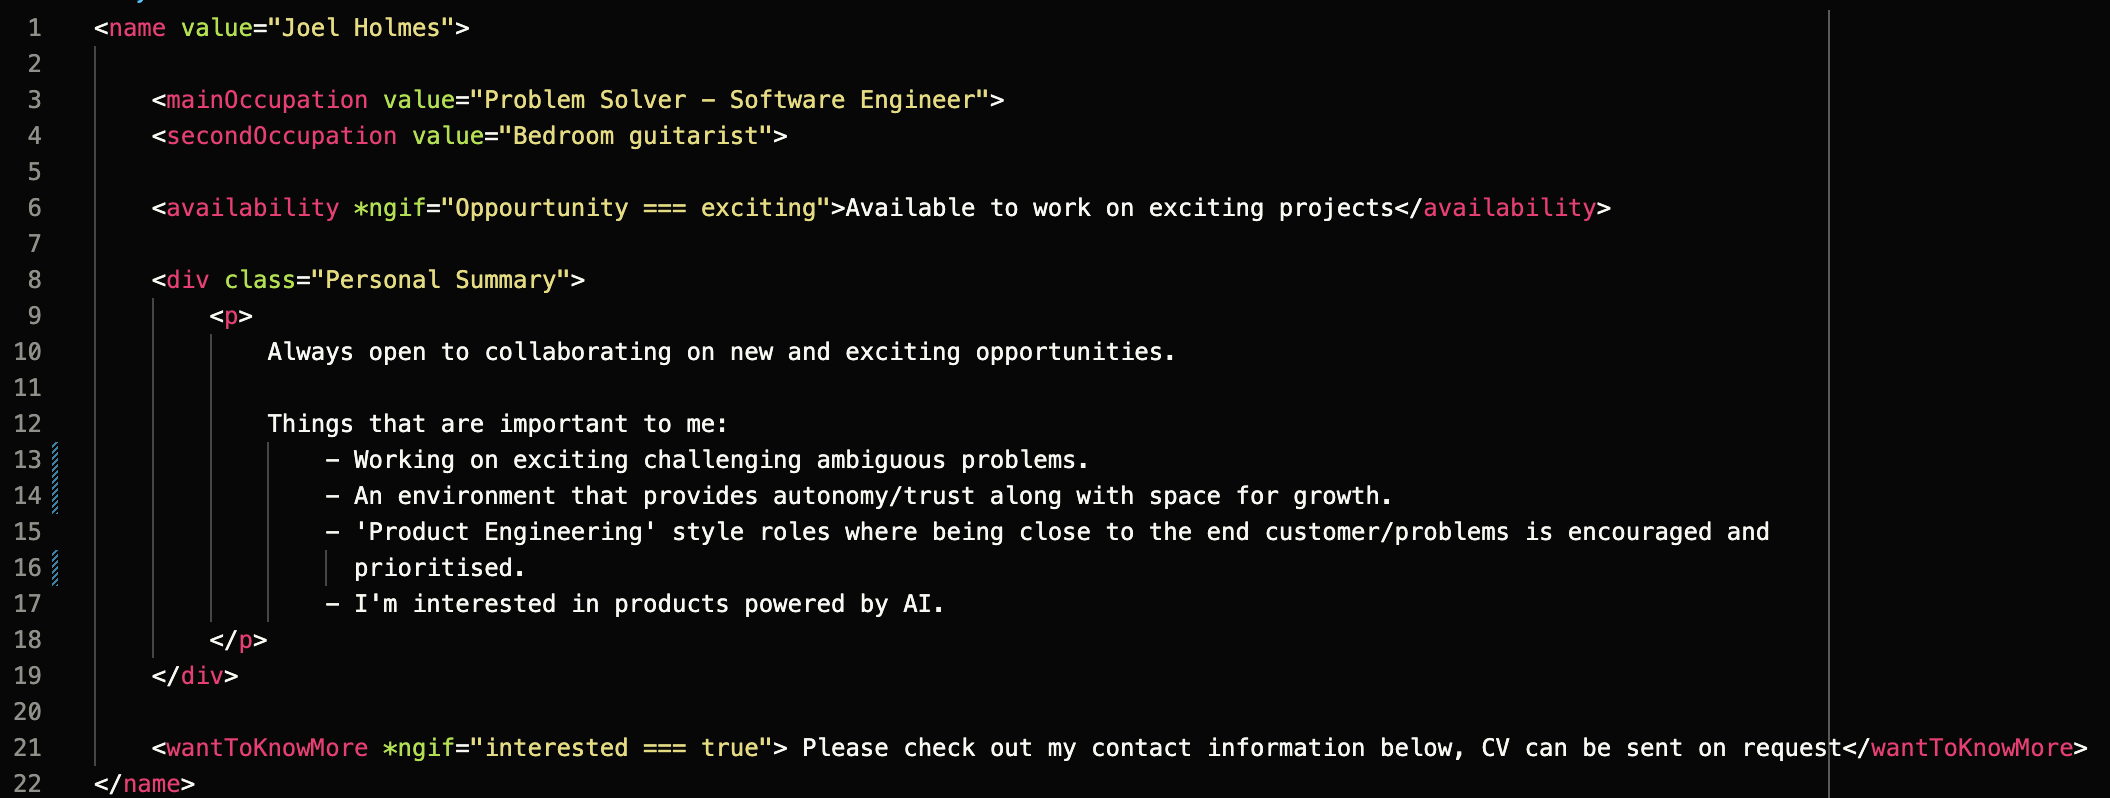Click line number 22 in the gutter
The width and height of the screenshot is (2110, 798).
(x=28, y=784)
